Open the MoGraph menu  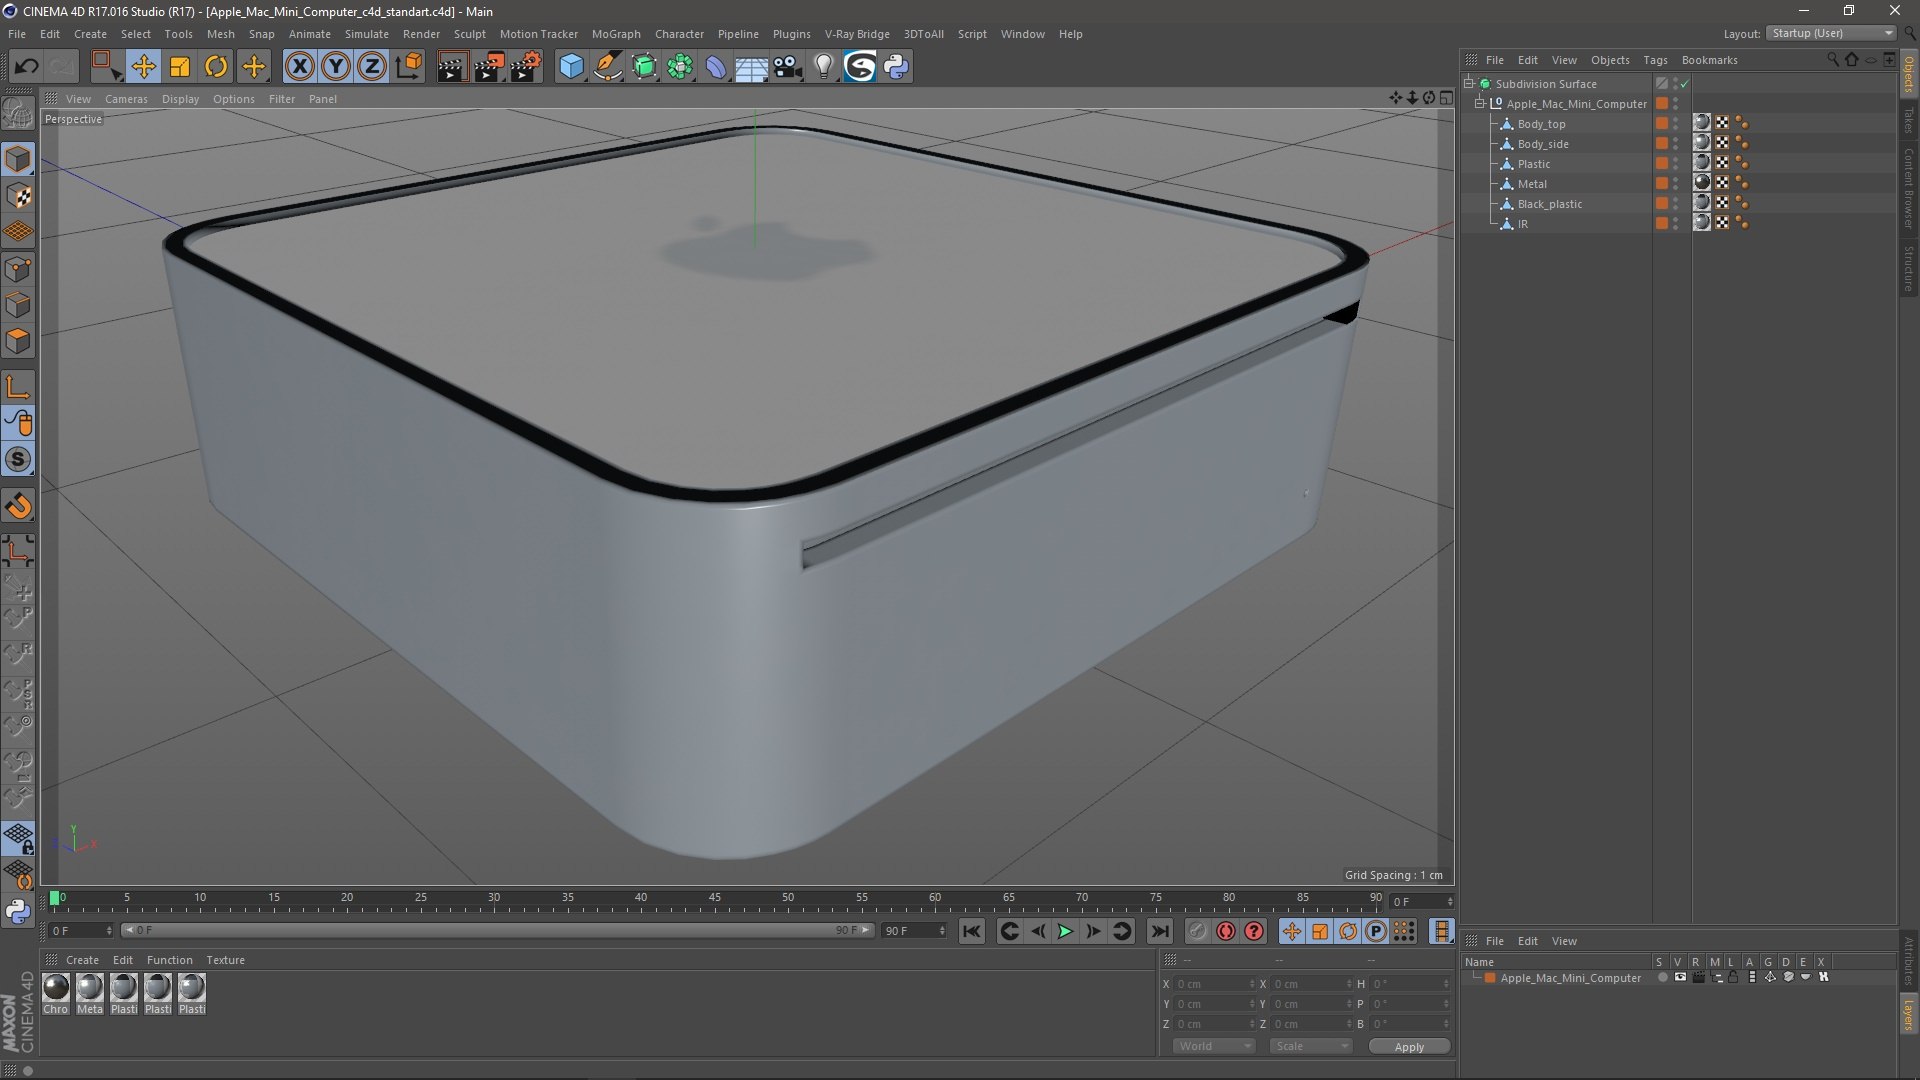pos(616,34)
